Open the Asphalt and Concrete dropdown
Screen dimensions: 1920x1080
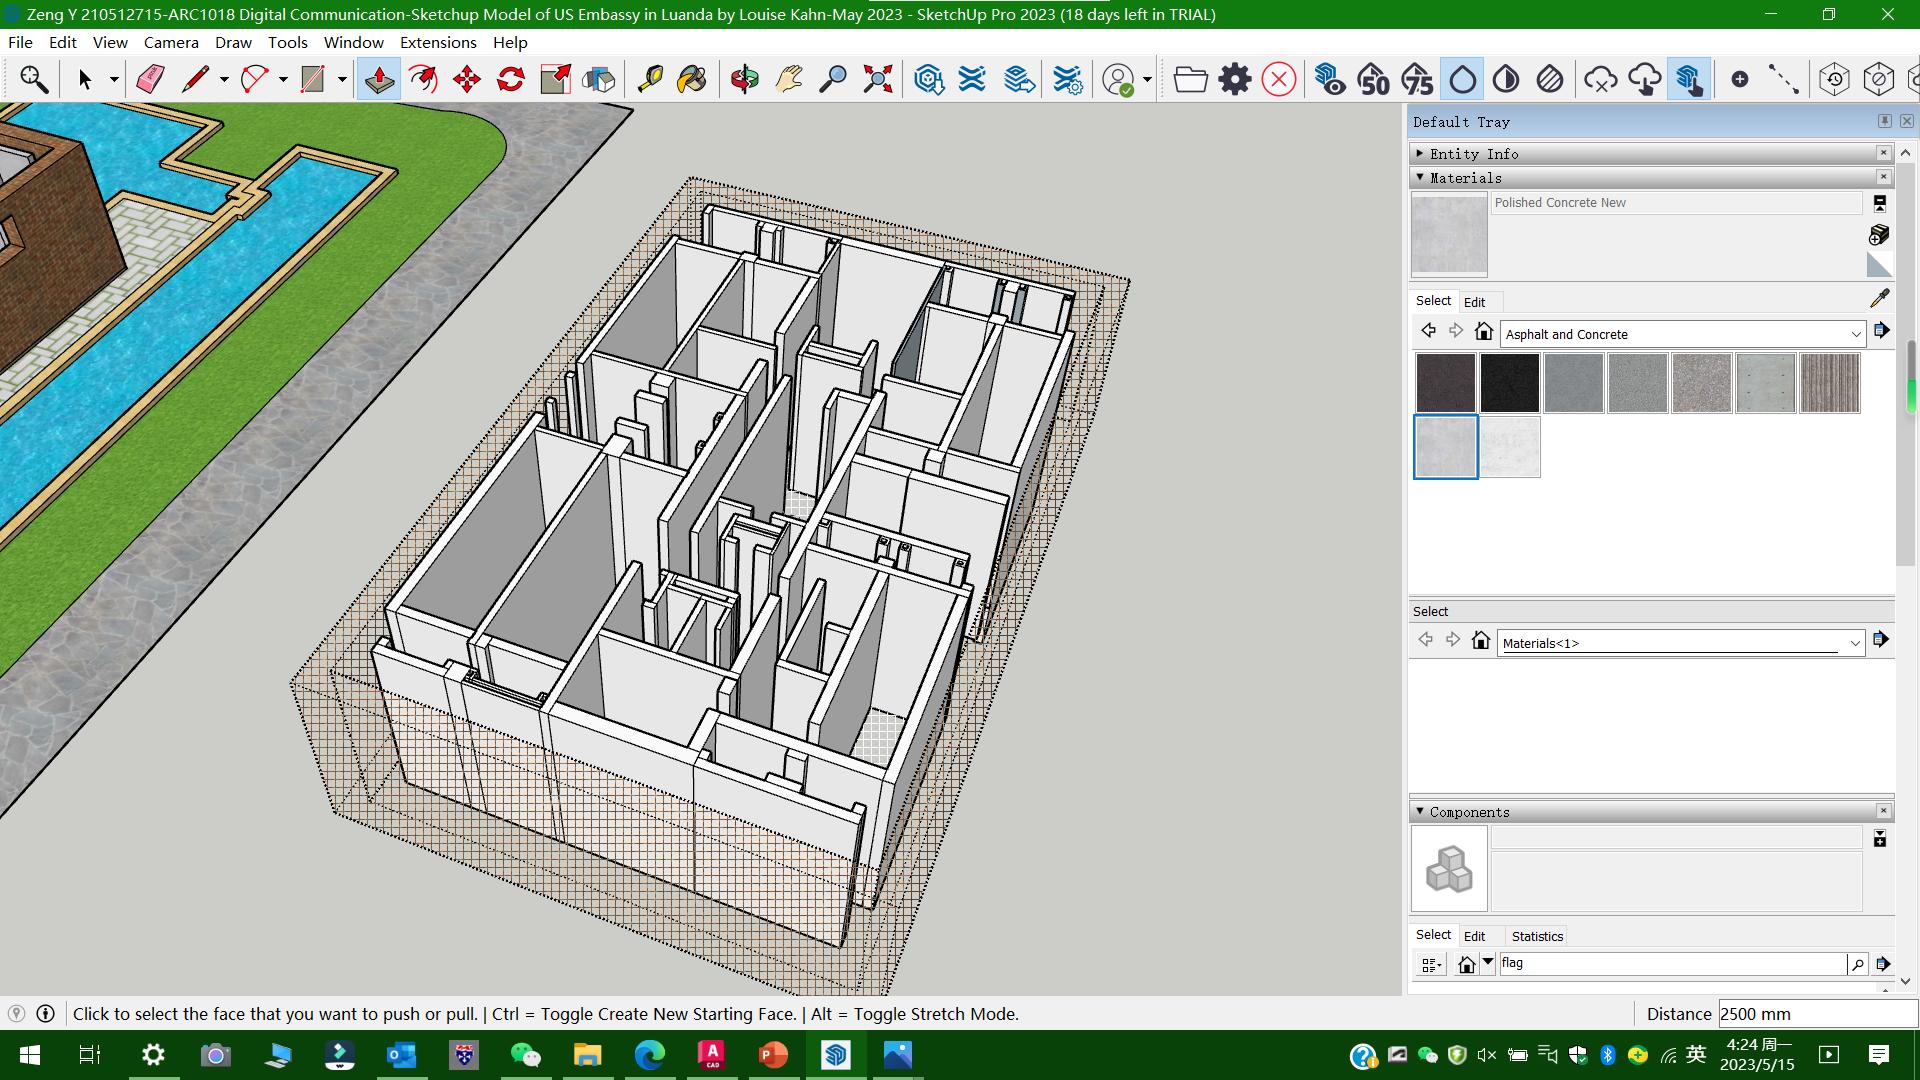click(1855, 334)
